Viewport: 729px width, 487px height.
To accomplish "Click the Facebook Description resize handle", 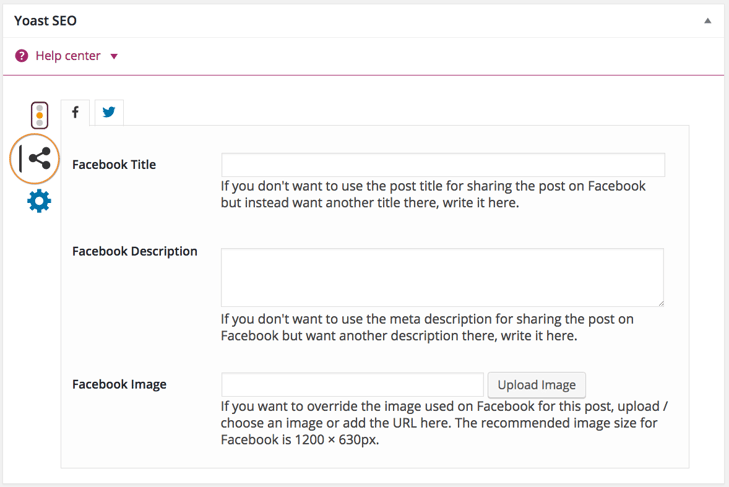I will pos(660,301).
